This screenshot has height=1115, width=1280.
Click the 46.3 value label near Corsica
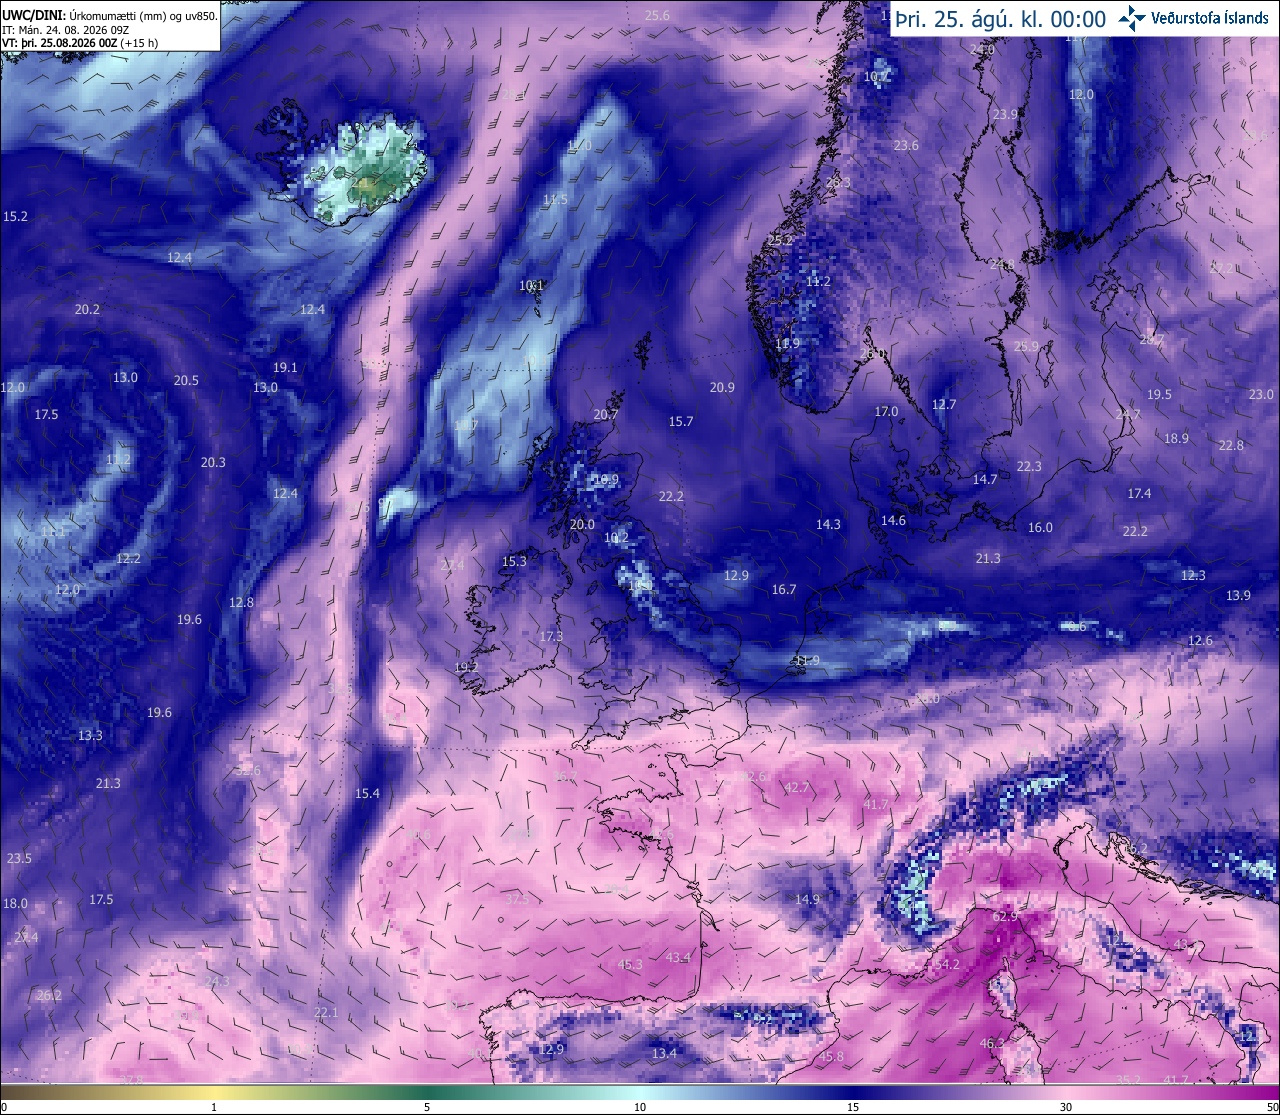(992, 1043)
